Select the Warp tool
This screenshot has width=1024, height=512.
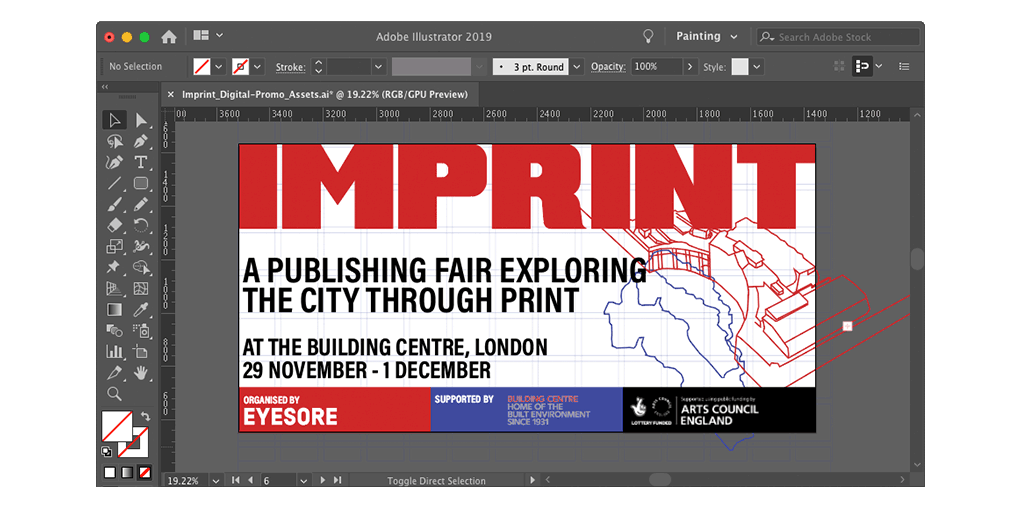pyautogui.click(x=141, y=246)
